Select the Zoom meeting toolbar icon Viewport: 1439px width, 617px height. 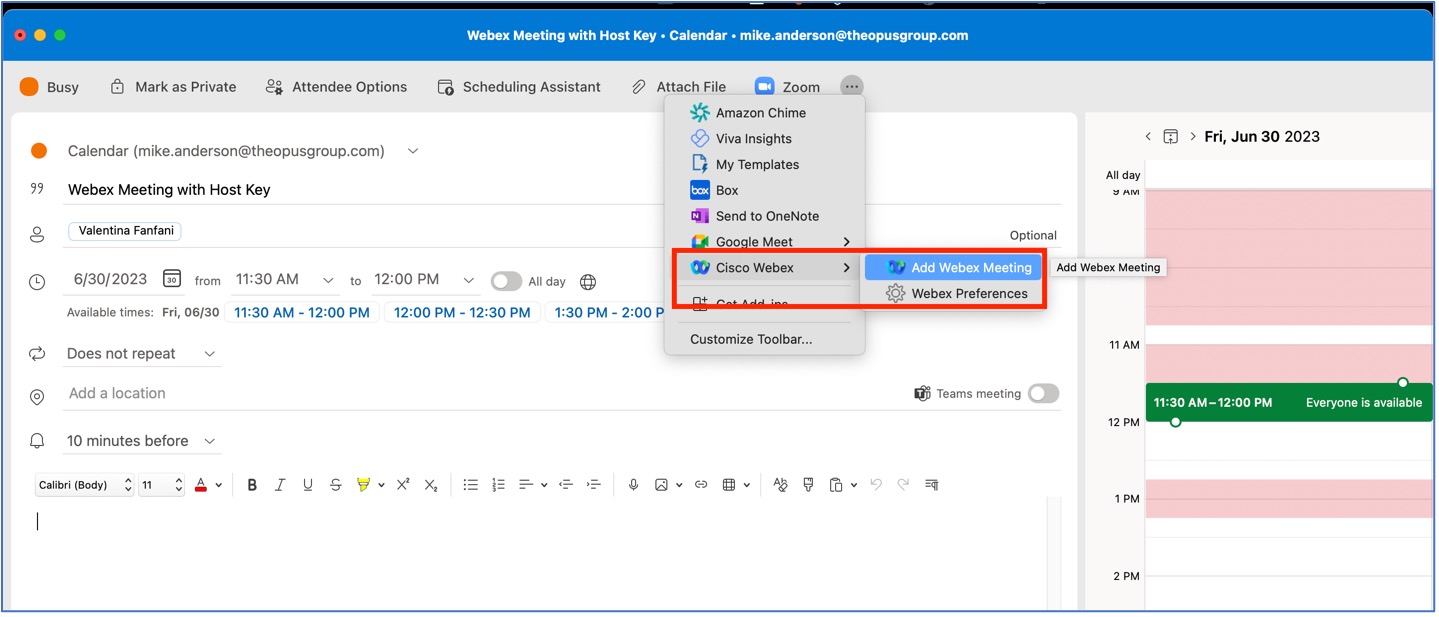788,86
